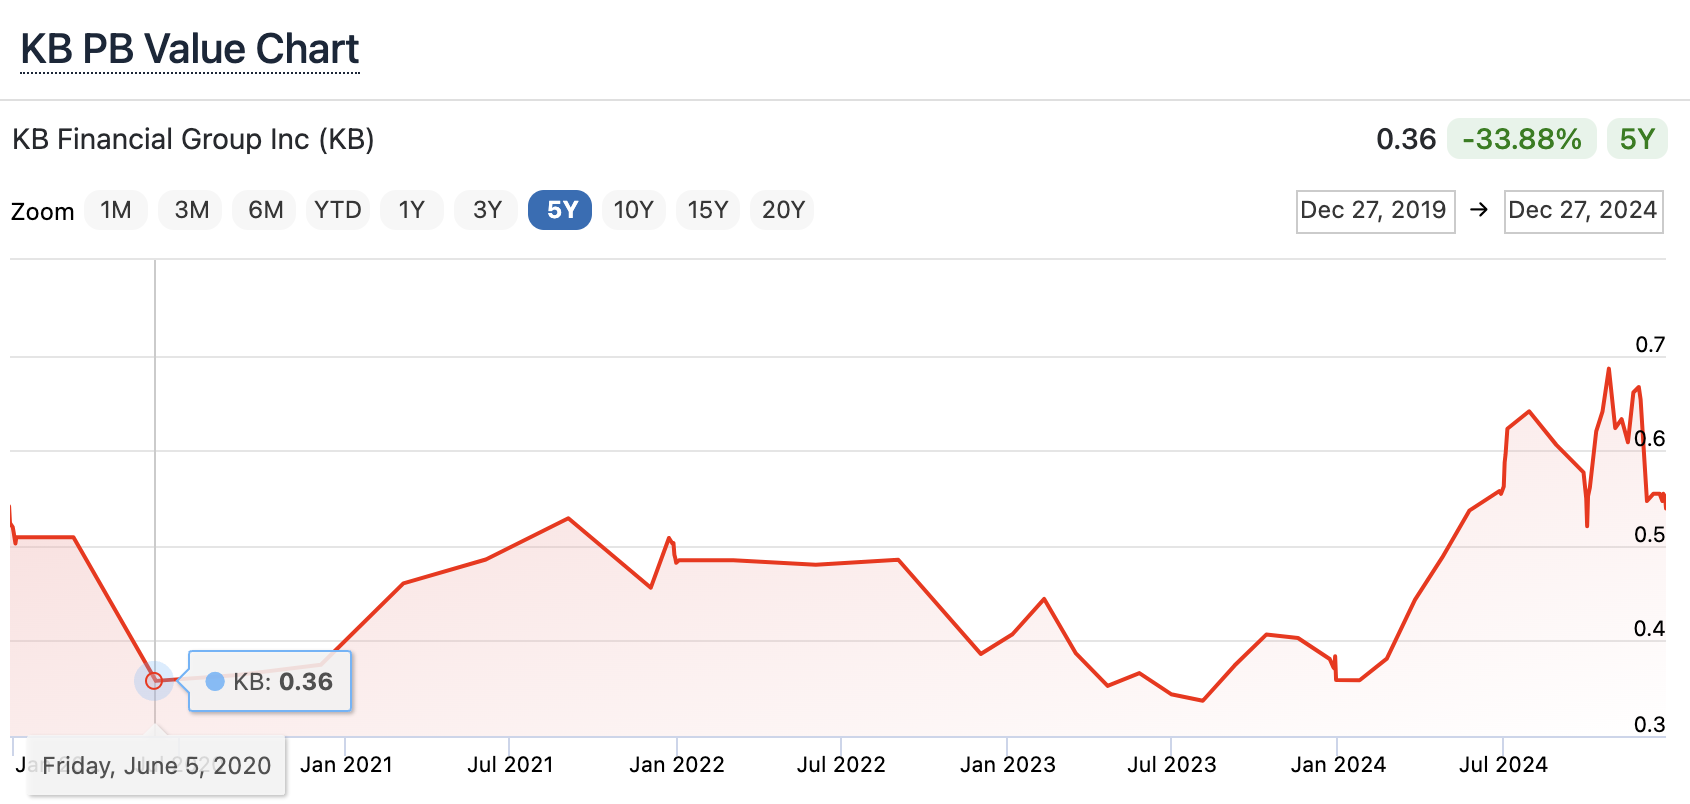This screenshot has width=1690, height=804.
Task: Edit the start date Dec 27, 2019
Action: [1375, 211]
